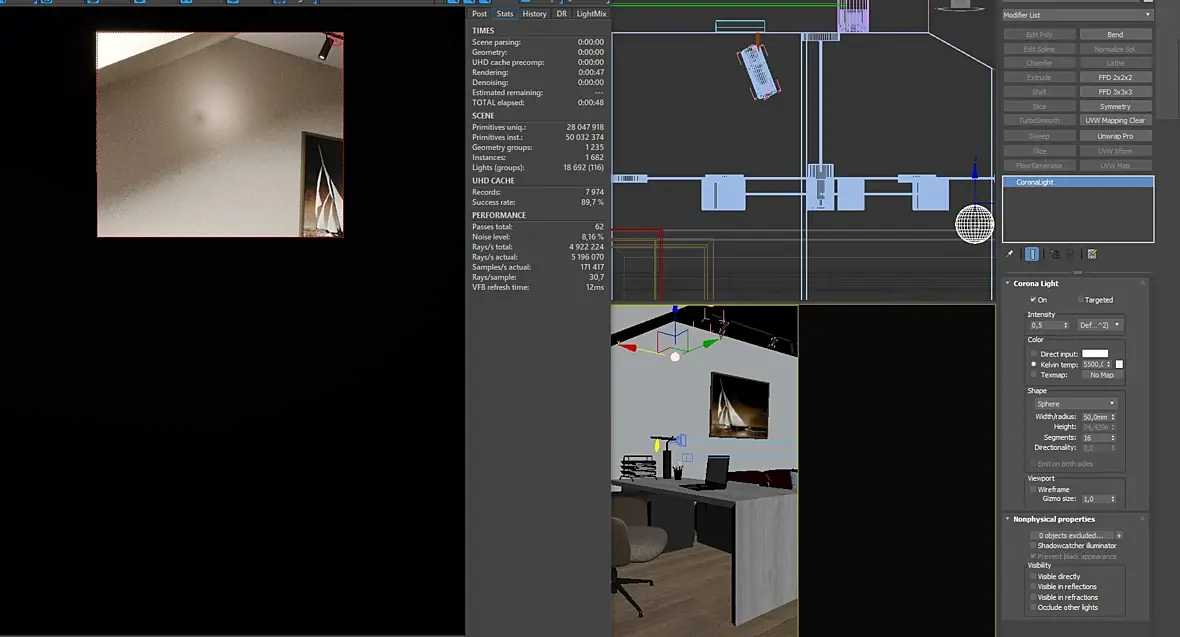
Task: Click the FFD 2x2x2 modifier button
Action: [x=1115, y=78]
